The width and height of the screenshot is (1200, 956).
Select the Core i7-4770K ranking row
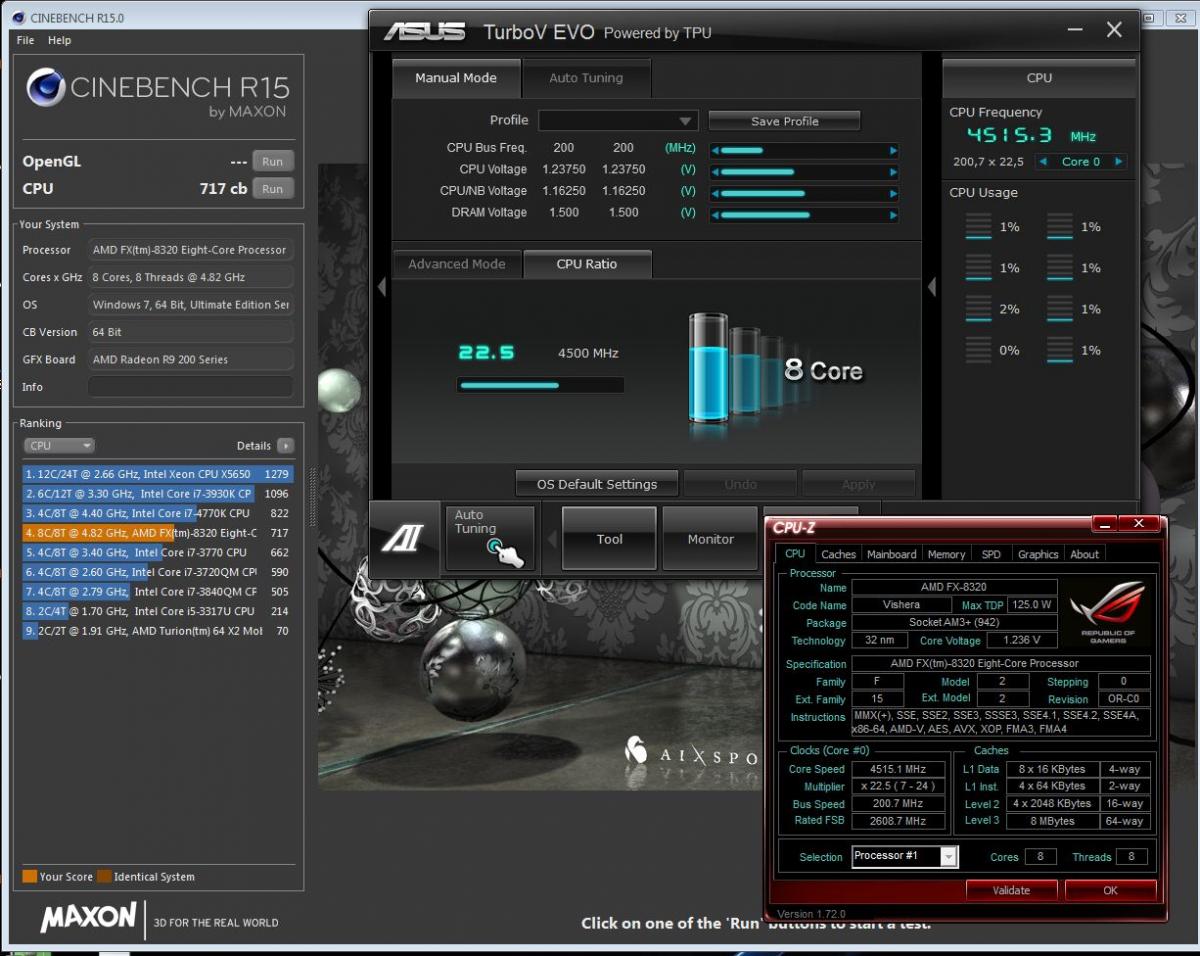(x=158, y=513)
